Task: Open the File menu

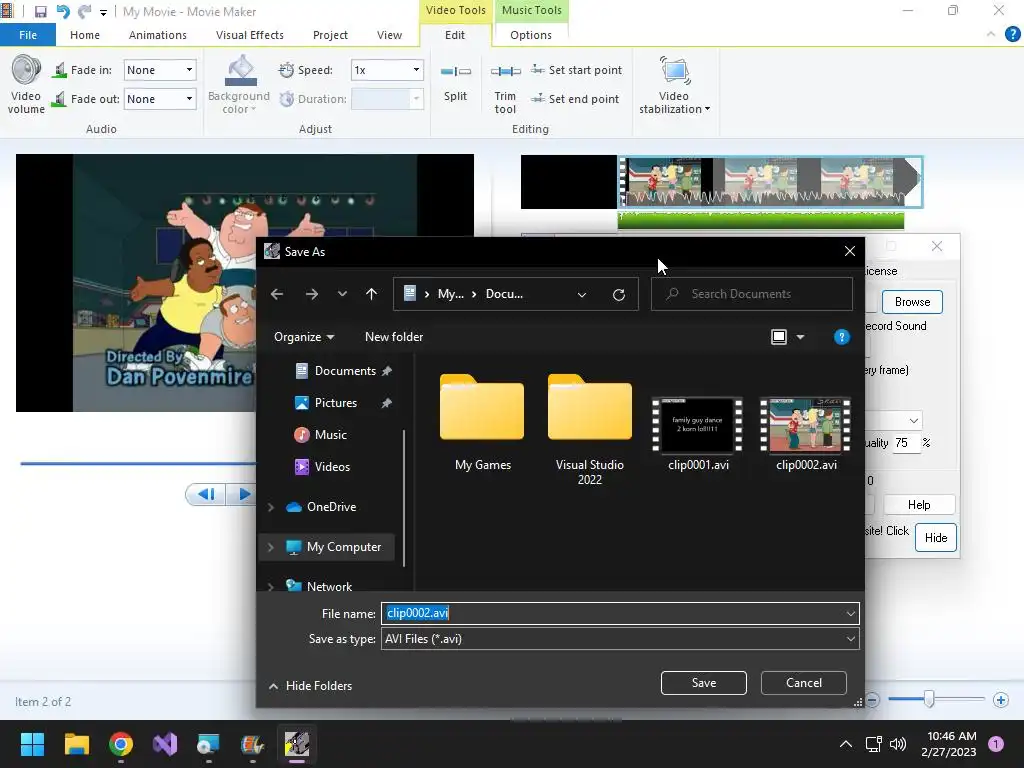Action: click(28, 35)
